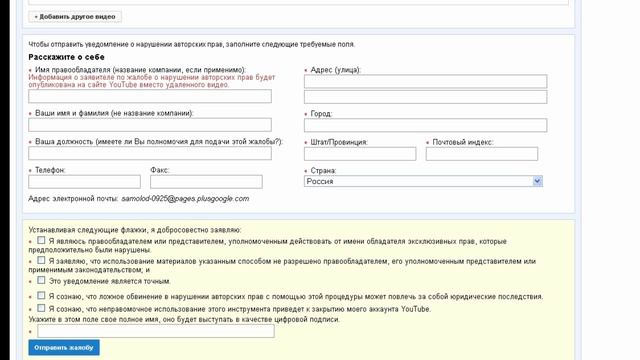Image resolution: width=640 pixels, height=360 pixels.
Task: Check 'Я заявляю, что использование материалов' box
Action: (x=41, y=260)
